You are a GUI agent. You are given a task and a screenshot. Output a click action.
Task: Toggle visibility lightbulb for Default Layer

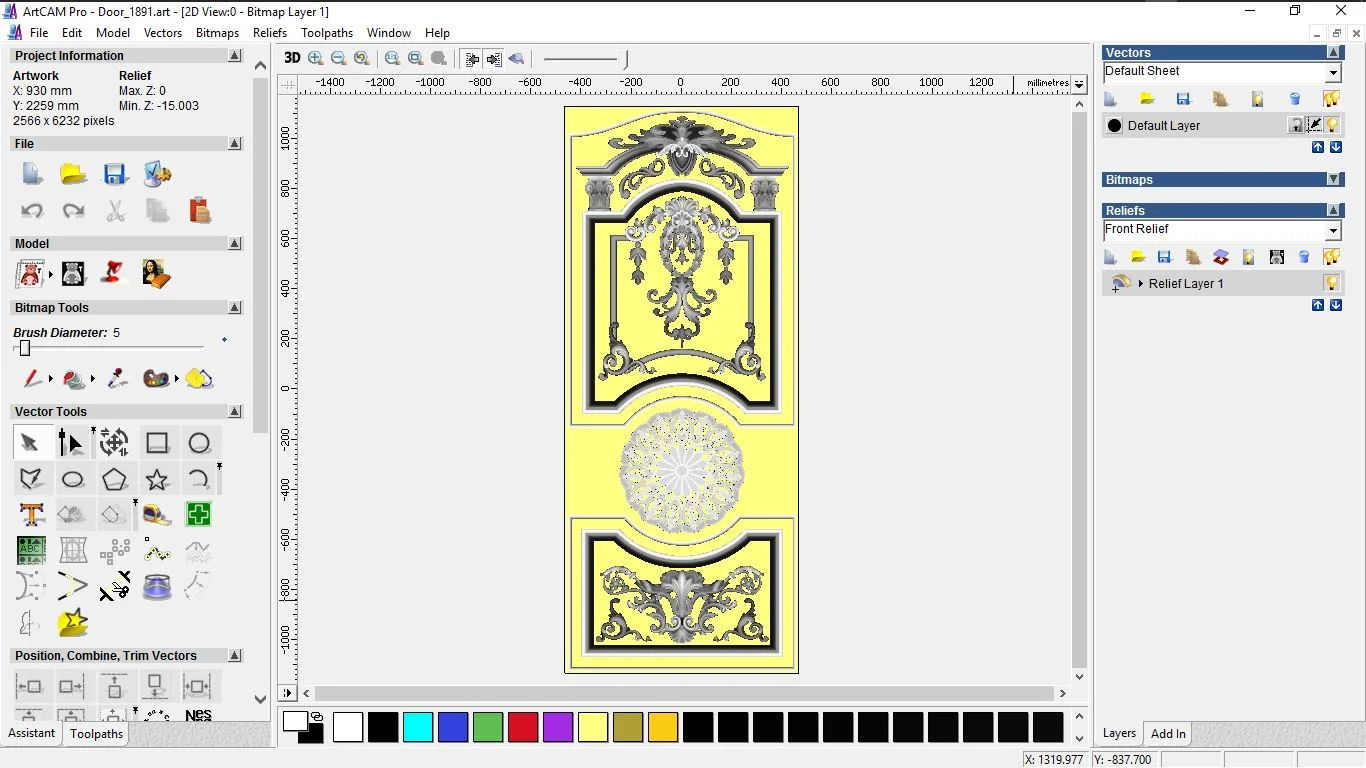coord(1332,125)
